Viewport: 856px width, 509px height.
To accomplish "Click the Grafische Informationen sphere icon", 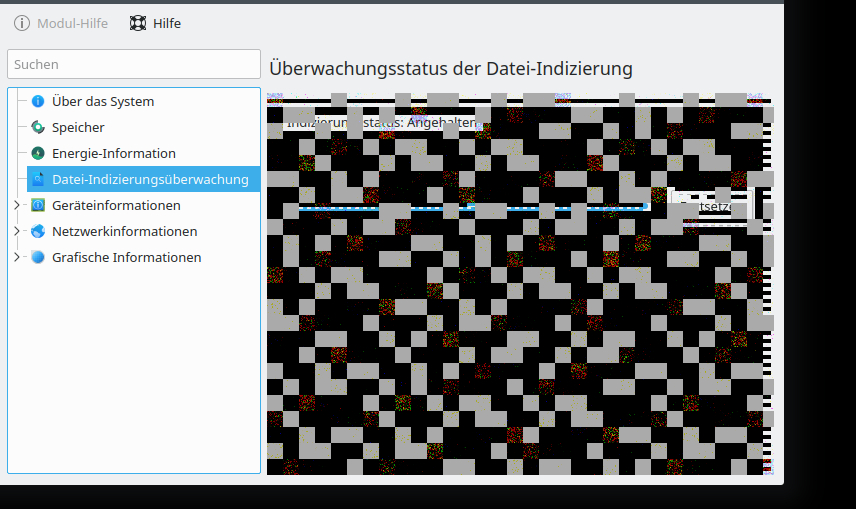I will tap(38, 257).
